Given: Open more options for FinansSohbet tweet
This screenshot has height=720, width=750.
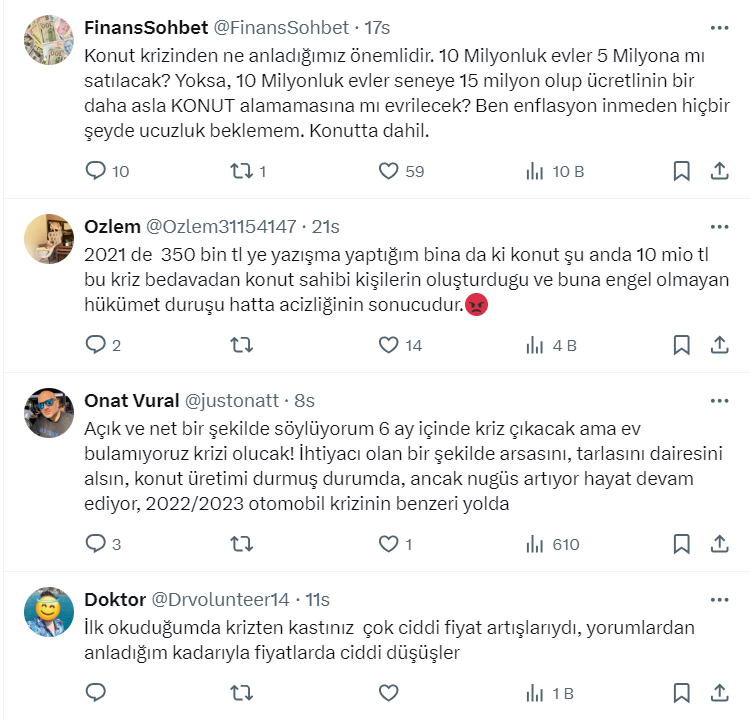Looking at the screenshot, I should click(x=718, y=27).
